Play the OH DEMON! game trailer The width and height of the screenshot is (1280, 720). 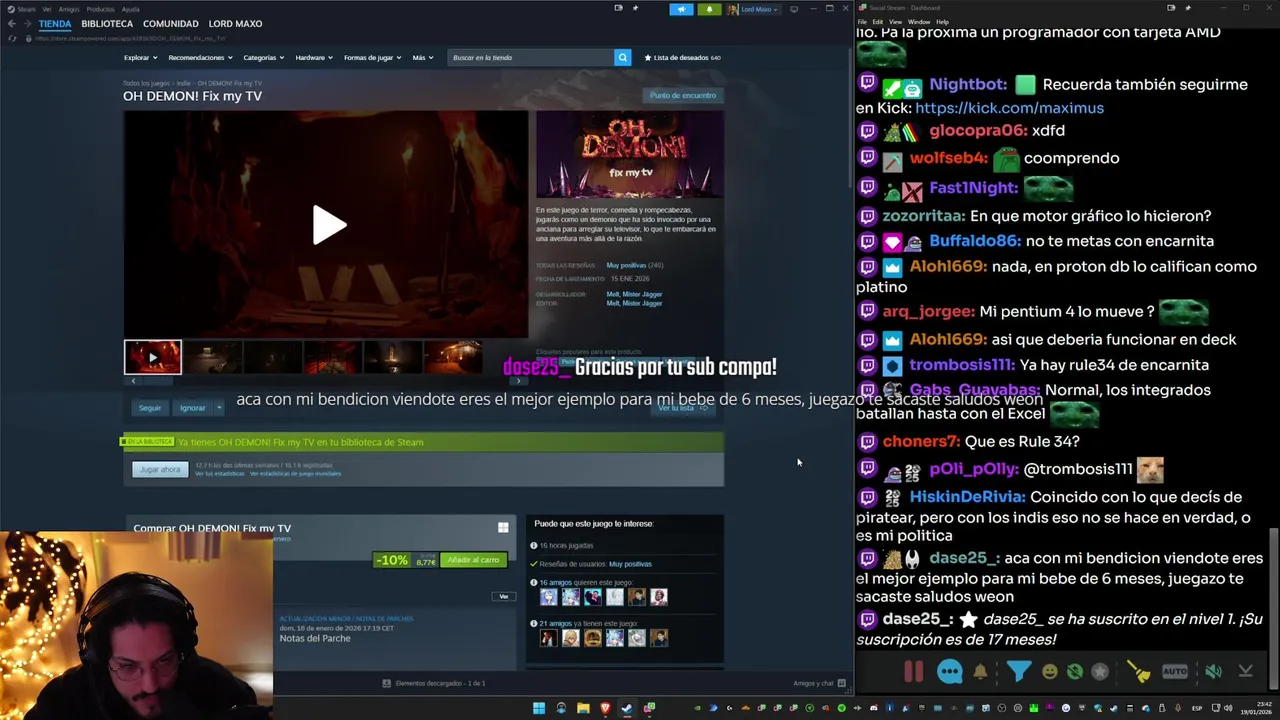click(329, 225)
